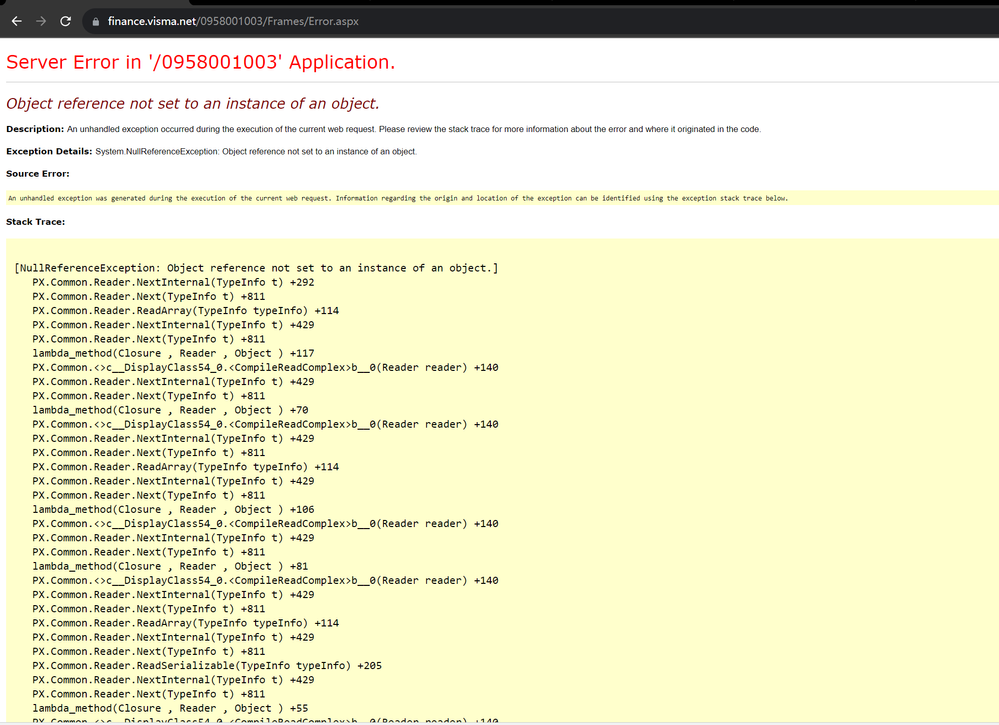
Task: Click the italic 'Object reference not set' subheading
Action: 192,103
